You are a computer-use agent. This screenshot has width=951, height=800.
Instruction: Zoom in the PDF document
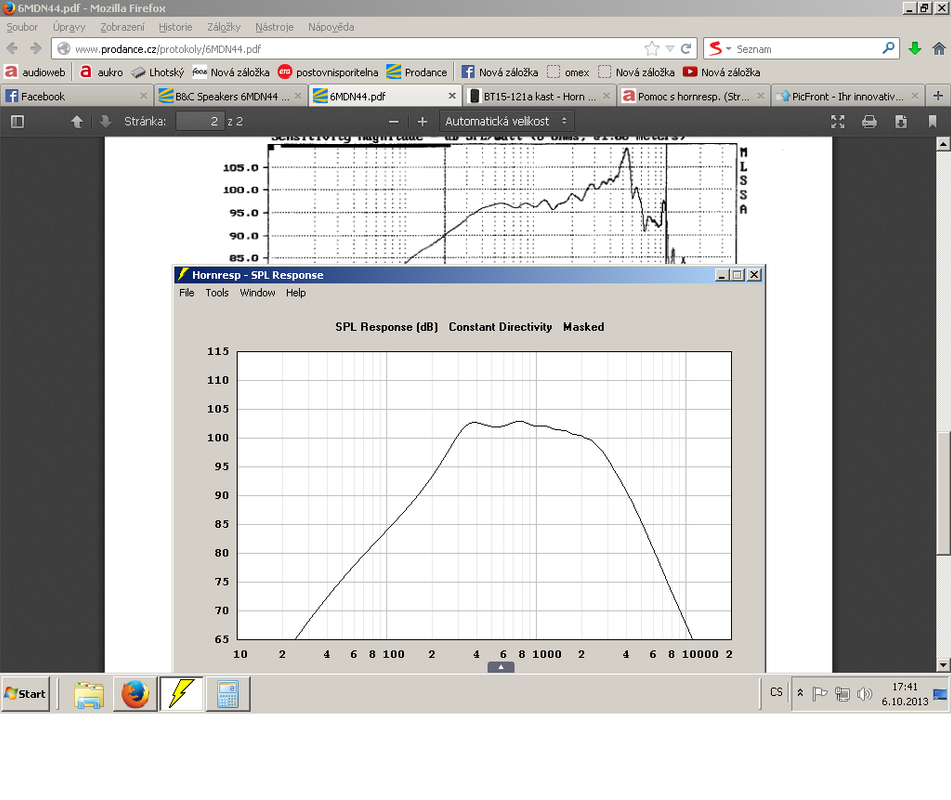(x=423, y=121)
